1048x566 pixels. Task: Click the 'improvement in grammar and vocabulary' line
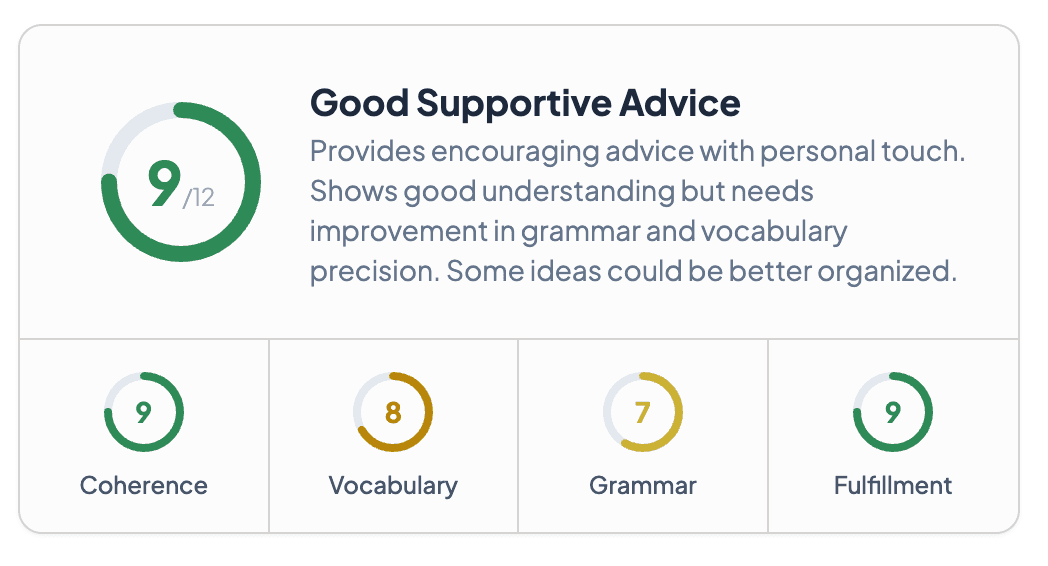(578, 232)
